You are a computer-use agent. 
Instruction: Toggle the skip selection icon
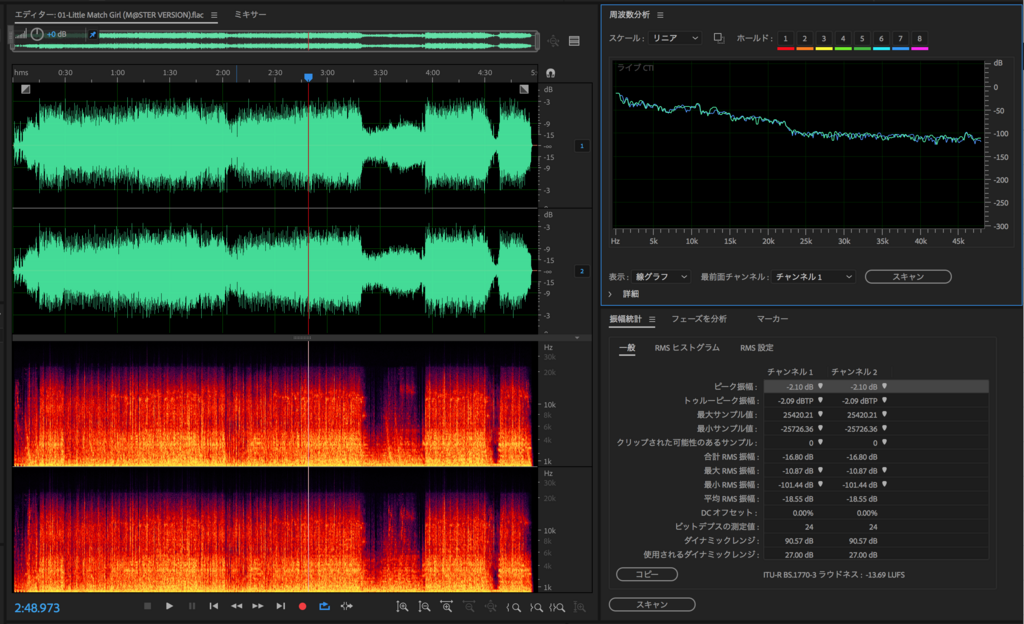point(347,606)
